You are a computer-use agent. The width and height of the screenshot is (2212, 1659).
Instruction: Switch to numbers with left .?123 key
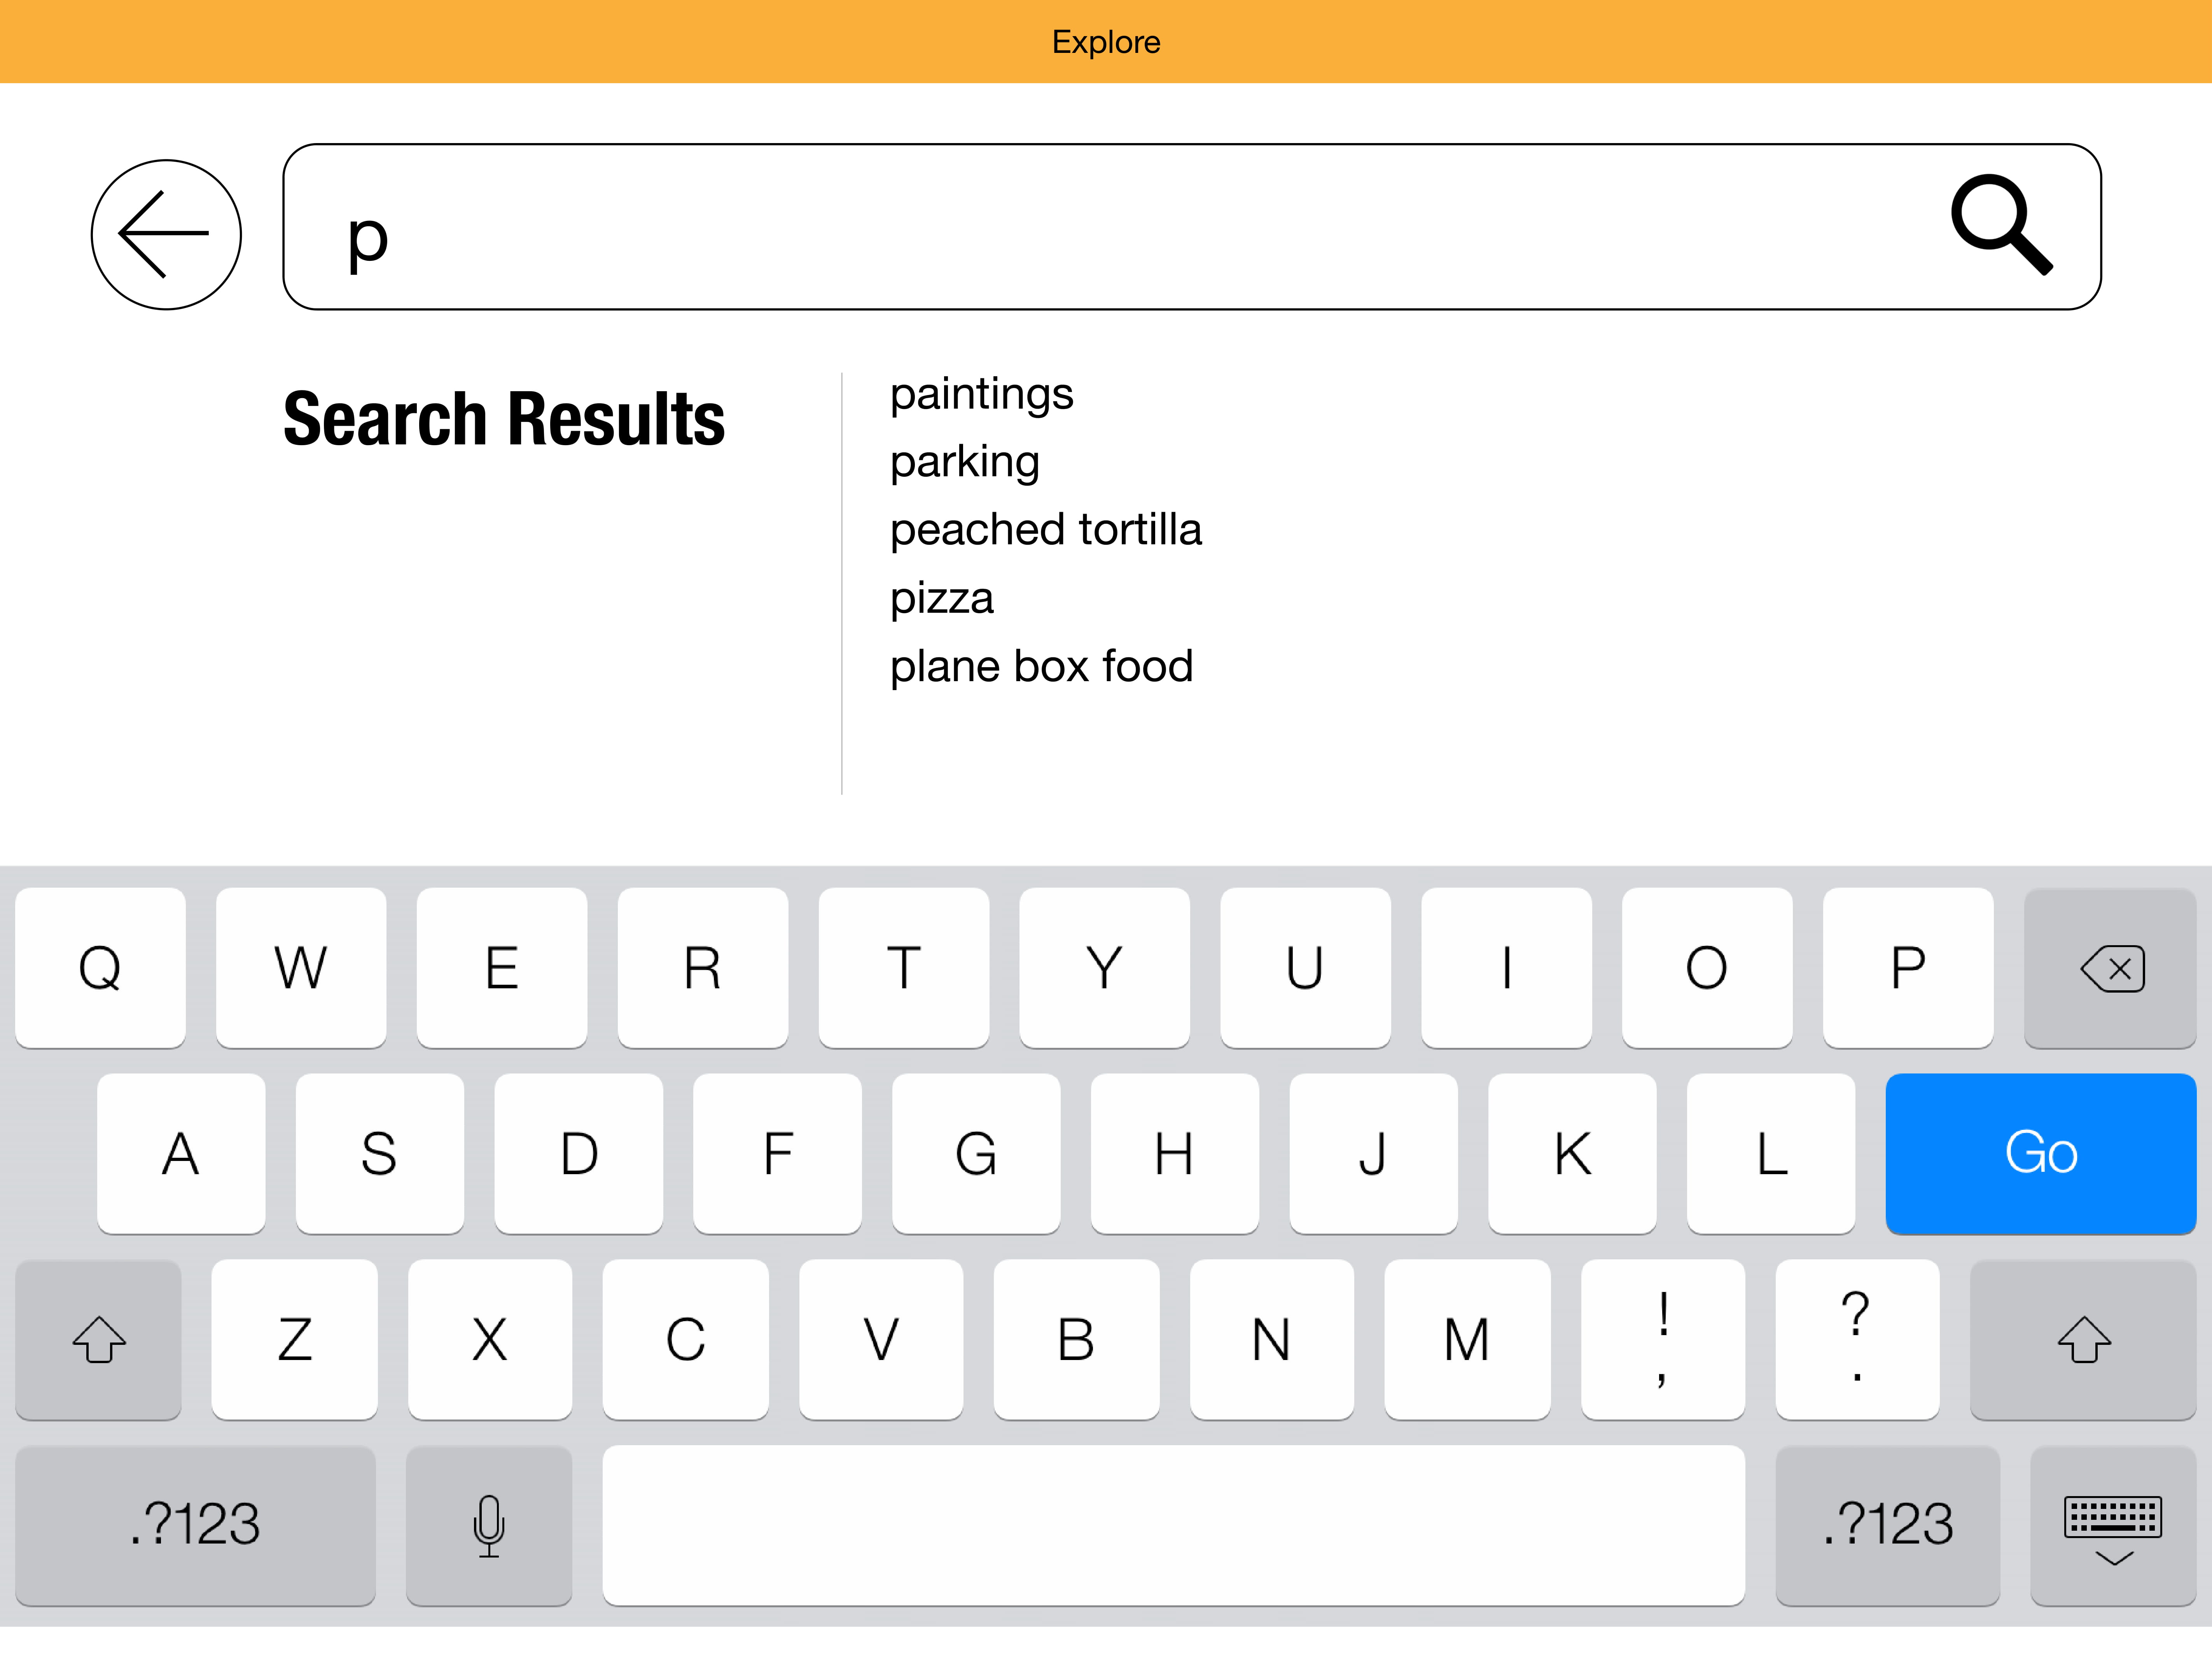pos(195,1525)
